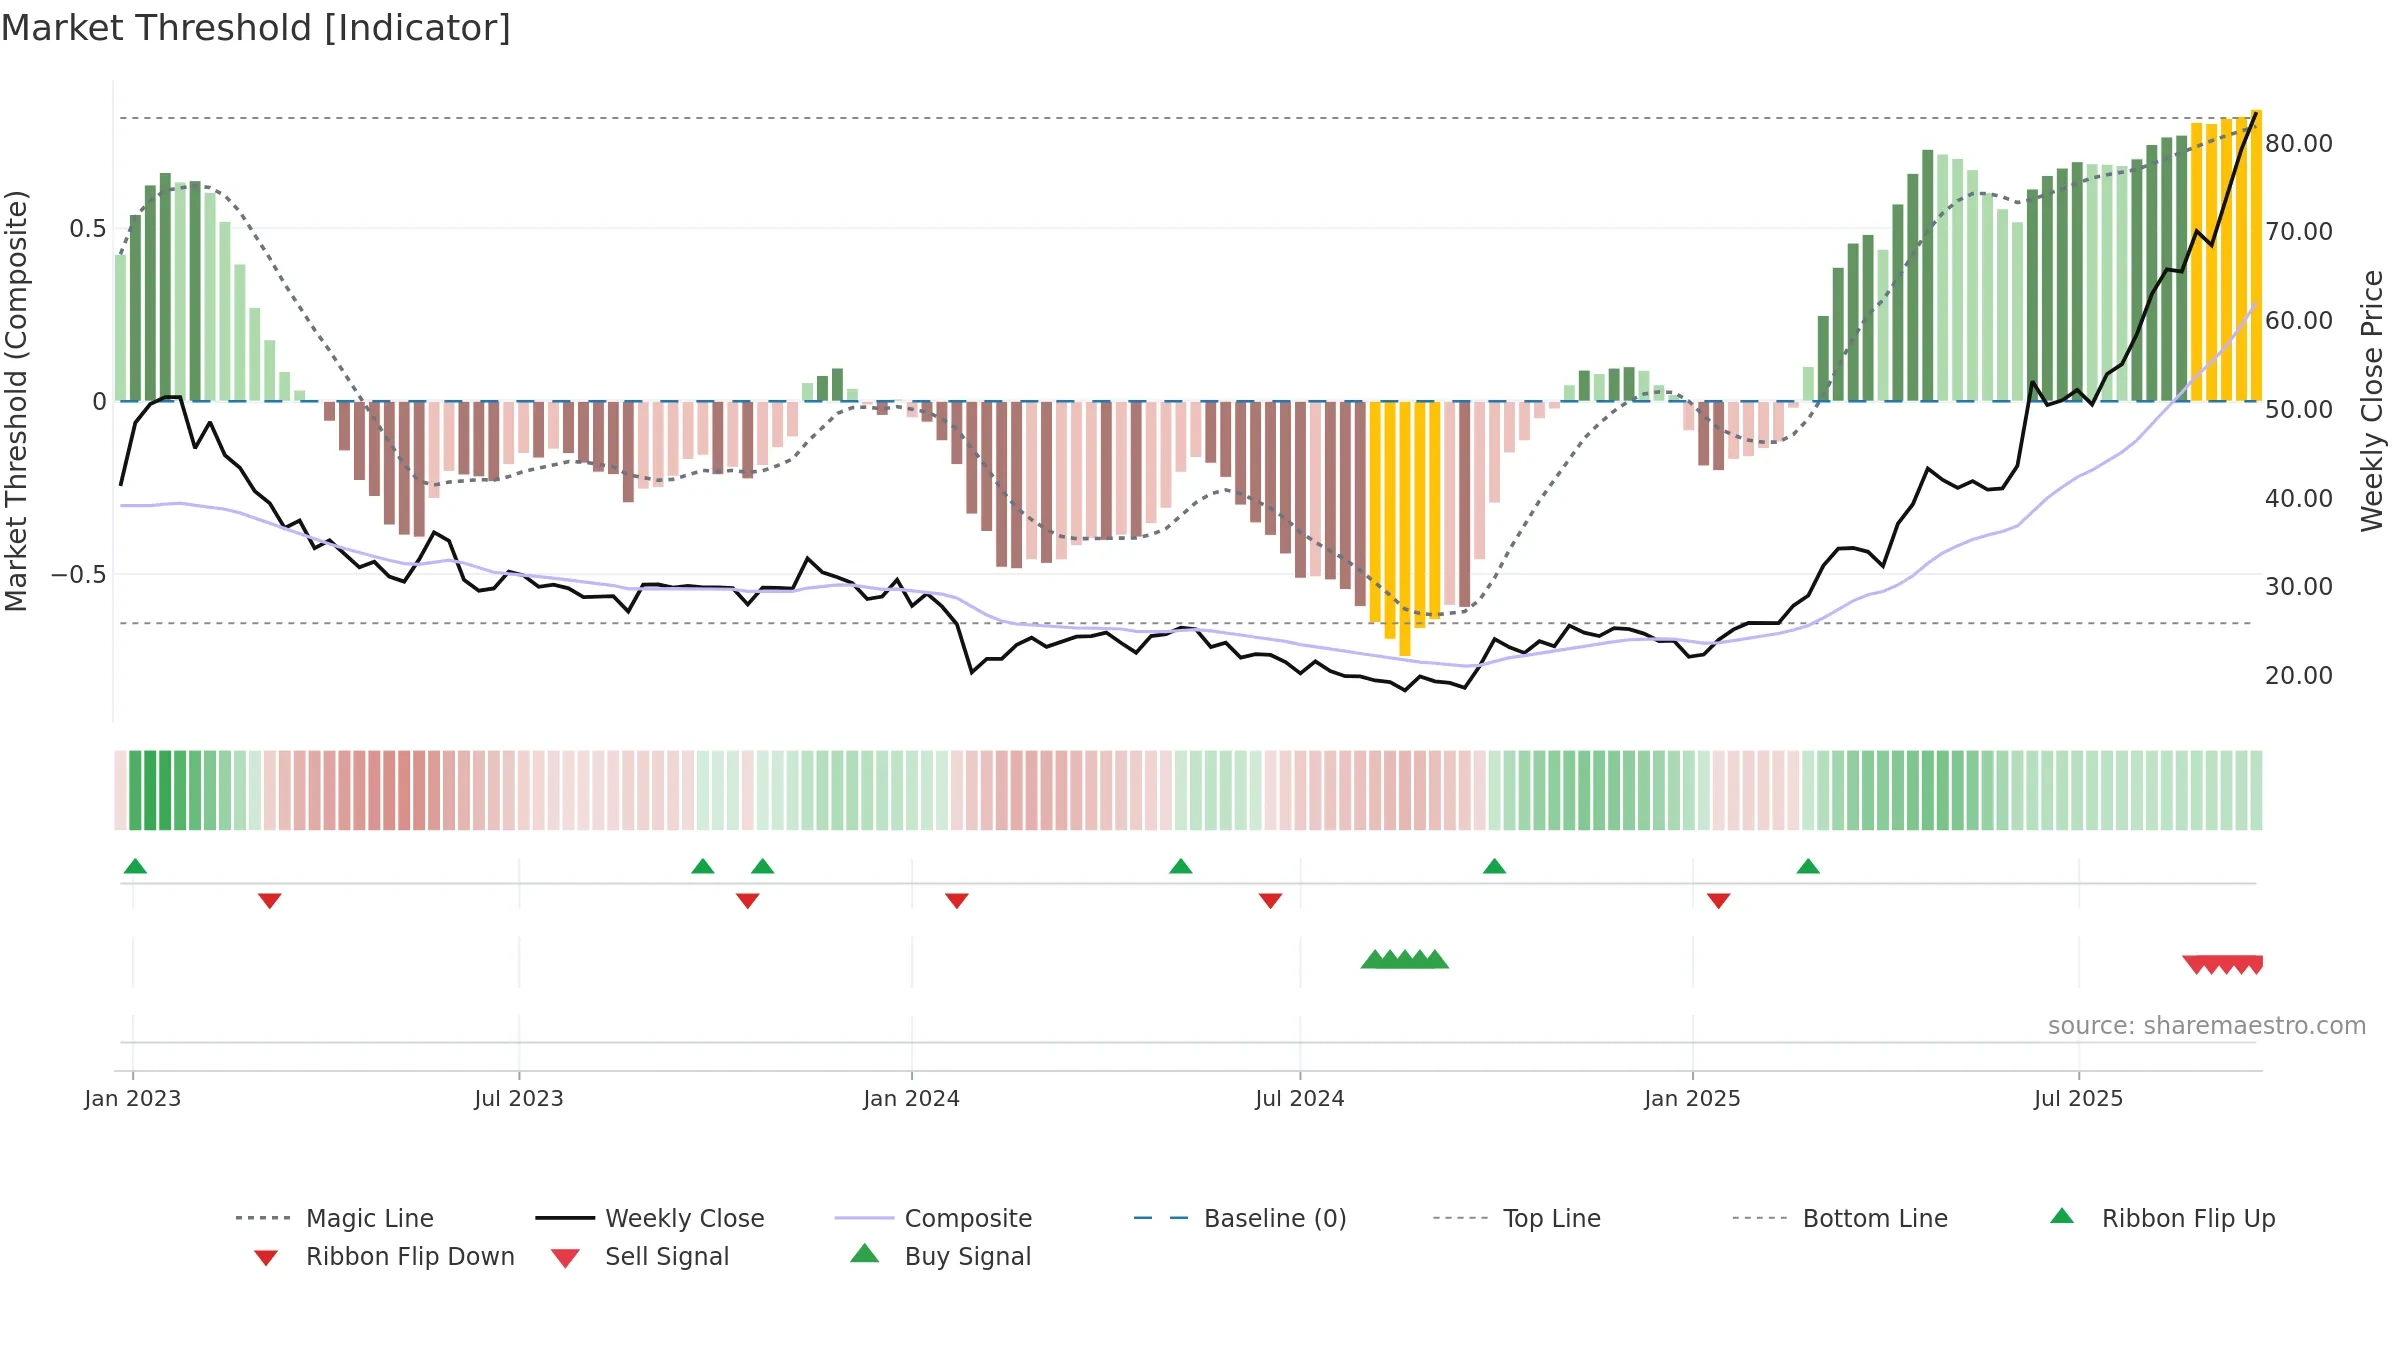This screenshot has height=1350, width=2400.
Task: Click the −0.5 left axis tick label
Action: (x=78, y=575)
